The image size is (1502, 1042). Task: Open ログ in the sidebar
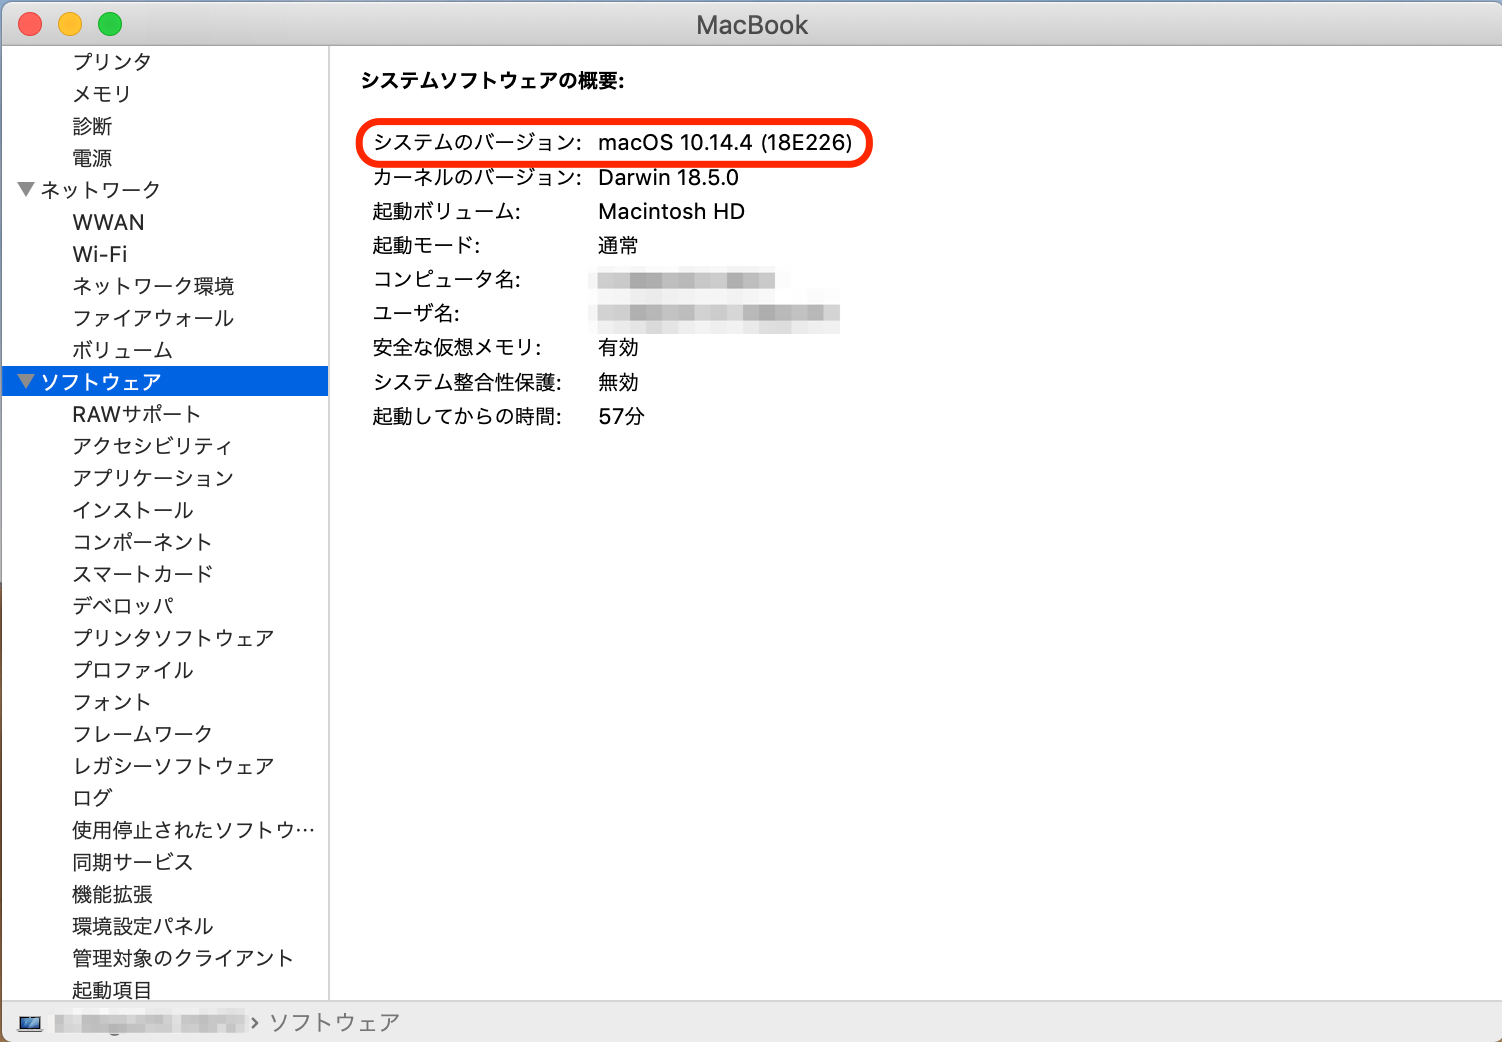(x=92, y=798)
